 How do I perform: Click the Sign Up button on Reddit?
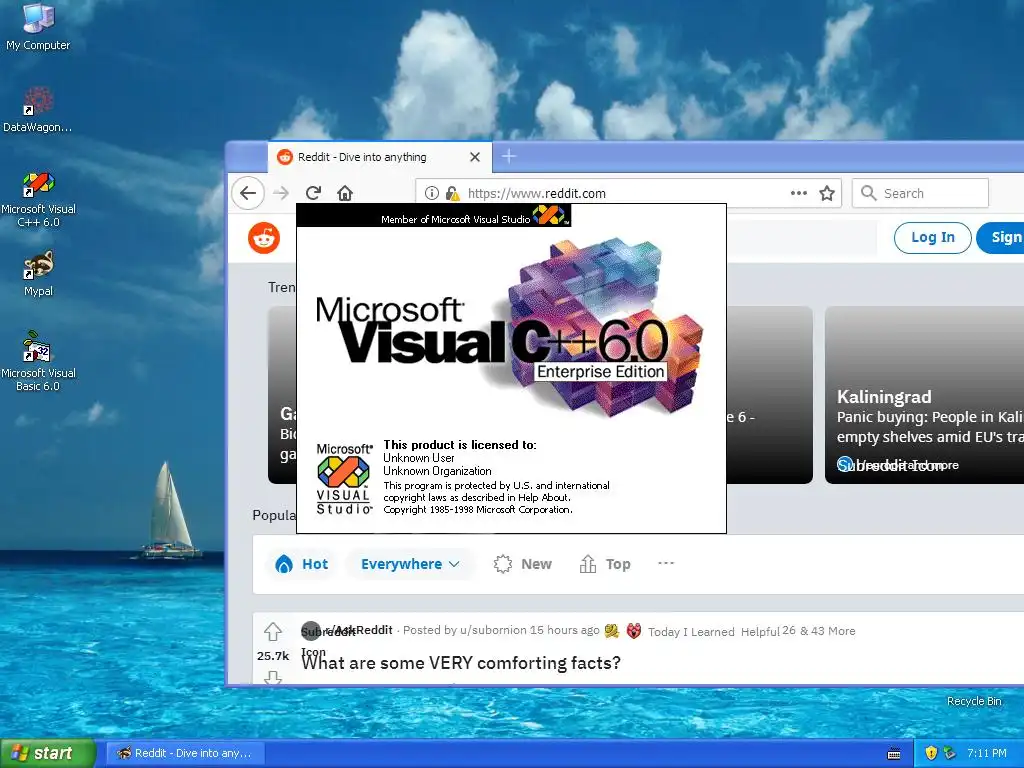pyautogui.click(x=1000, y=238)
